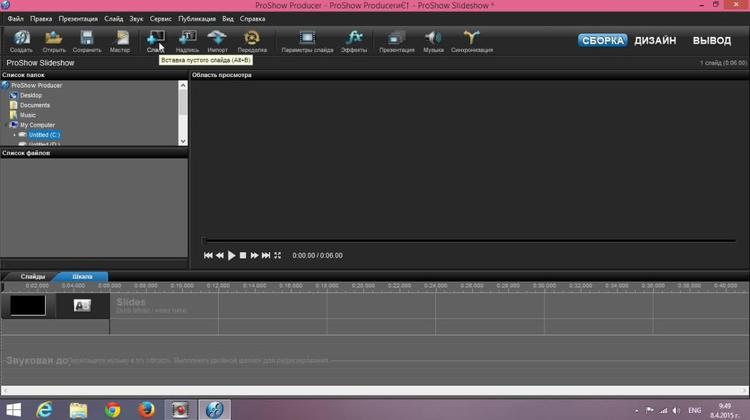Open Internet Explorer from taskbar

pos(44,410)
